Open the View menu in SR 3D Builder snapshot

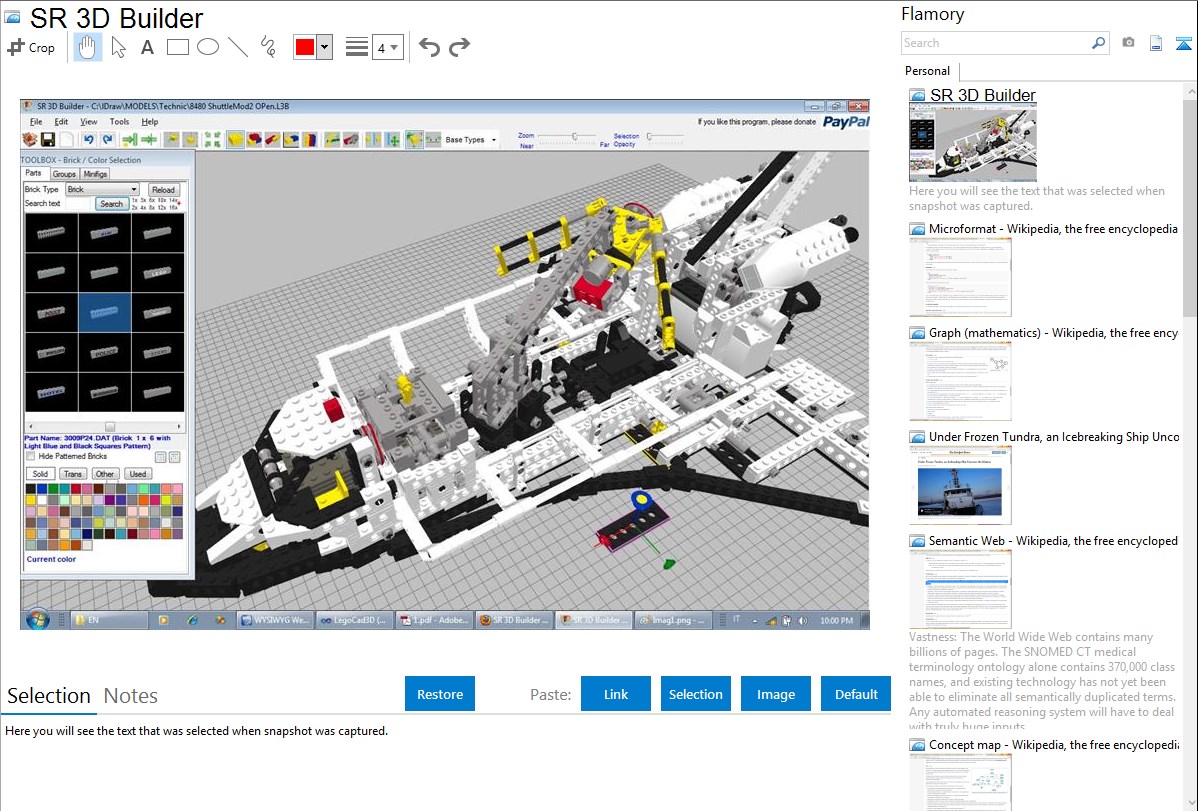coord(89,122)
